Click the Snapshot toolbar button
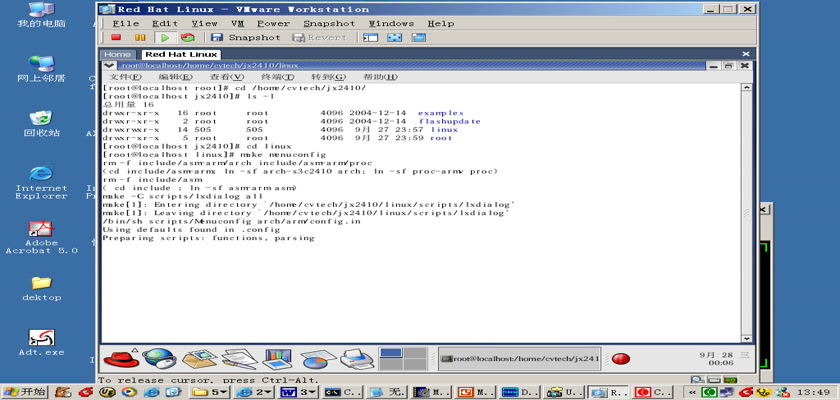 pyautogui.click(x=246, y=38)
